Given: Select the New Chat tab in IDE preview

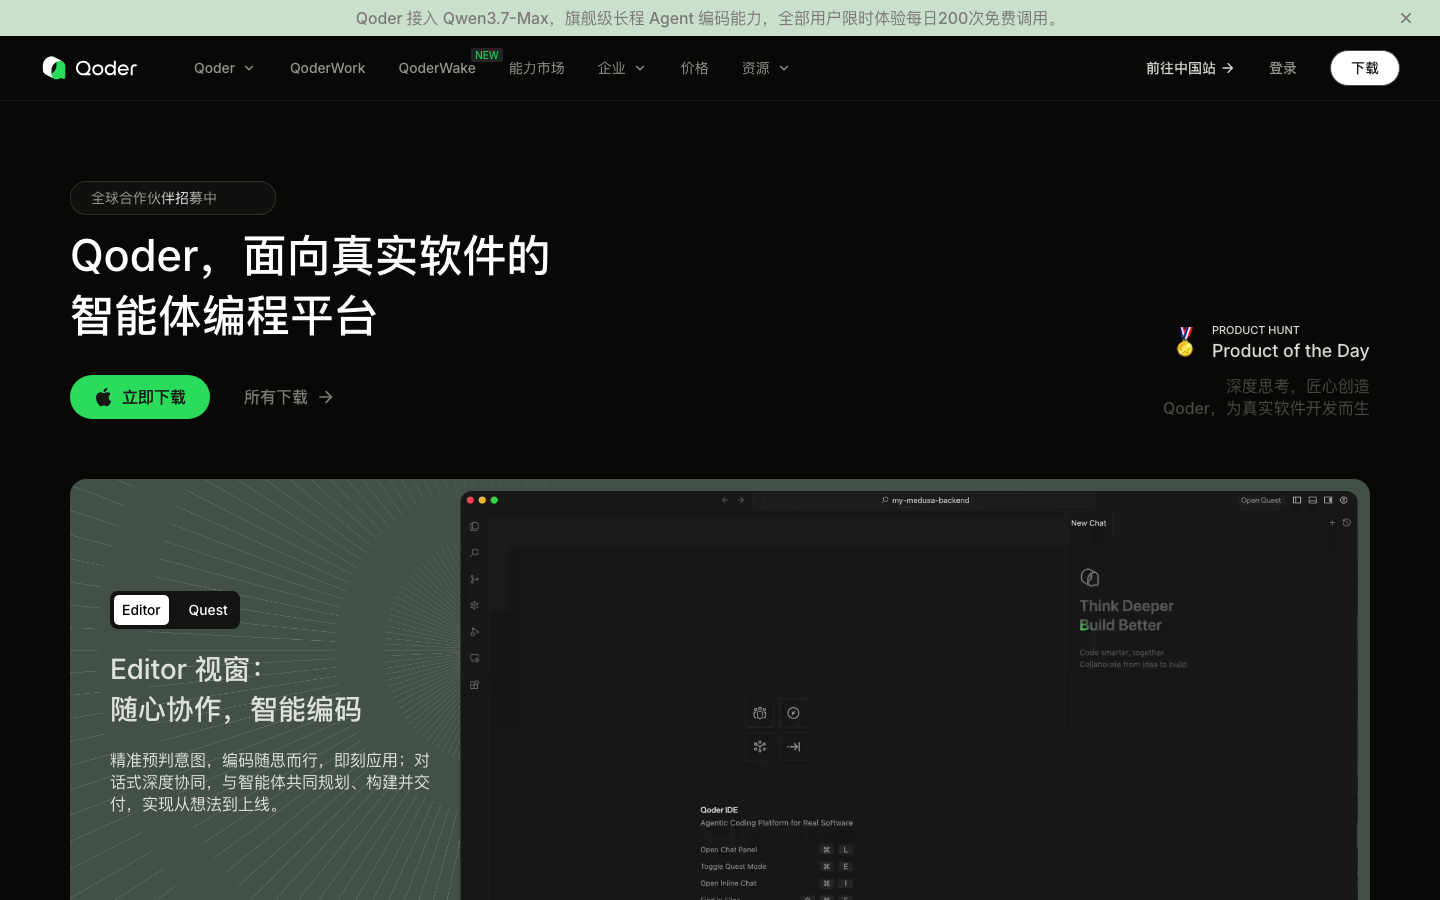Looking at the screenshot, I should tap(1088, 523).
